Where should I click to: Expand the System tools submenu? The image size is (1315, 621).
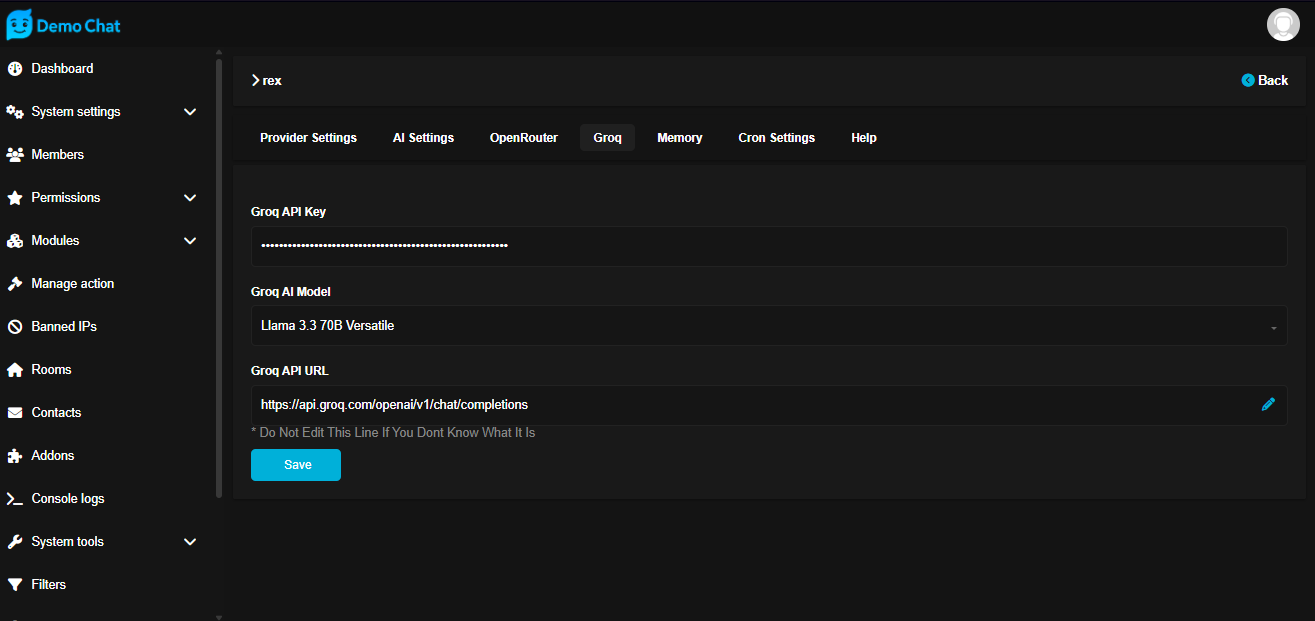(190, 542)
